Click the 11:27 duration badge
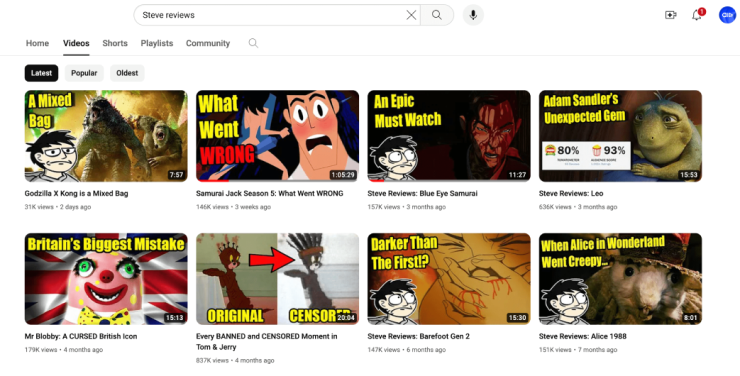The image size is (740, 376). 517,175
